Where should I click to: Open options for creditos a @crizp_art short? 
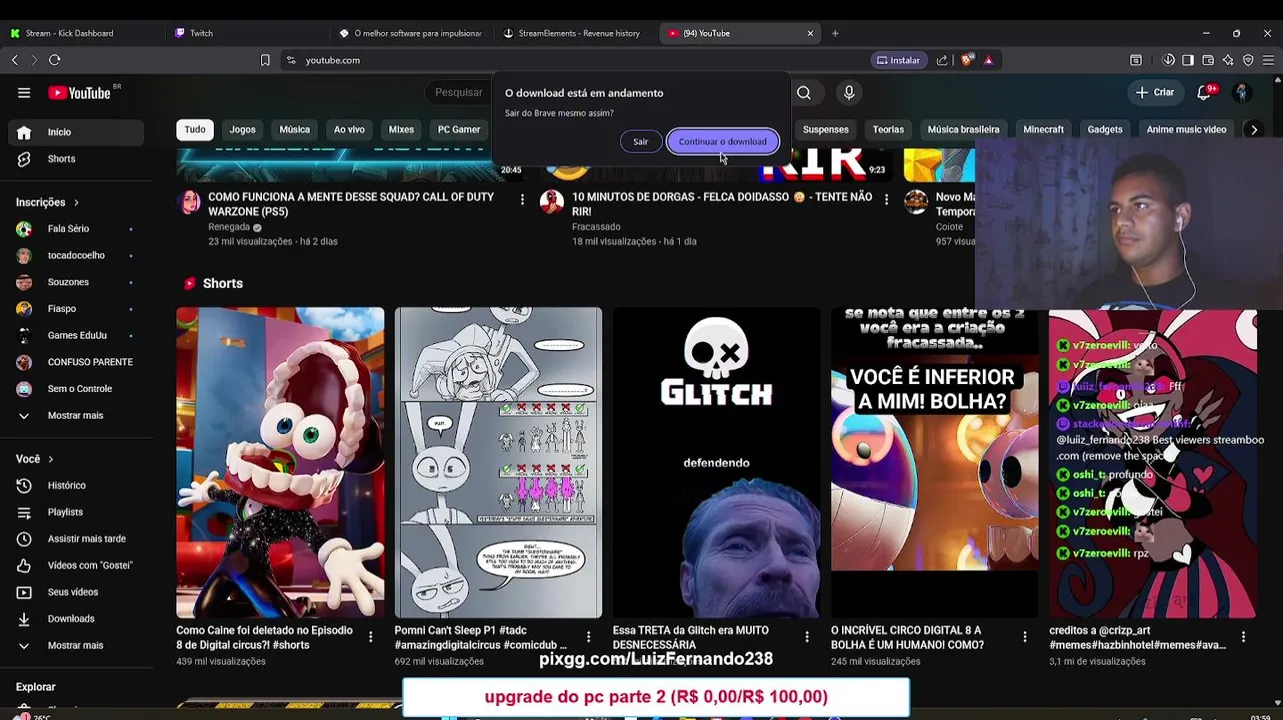1243,637
